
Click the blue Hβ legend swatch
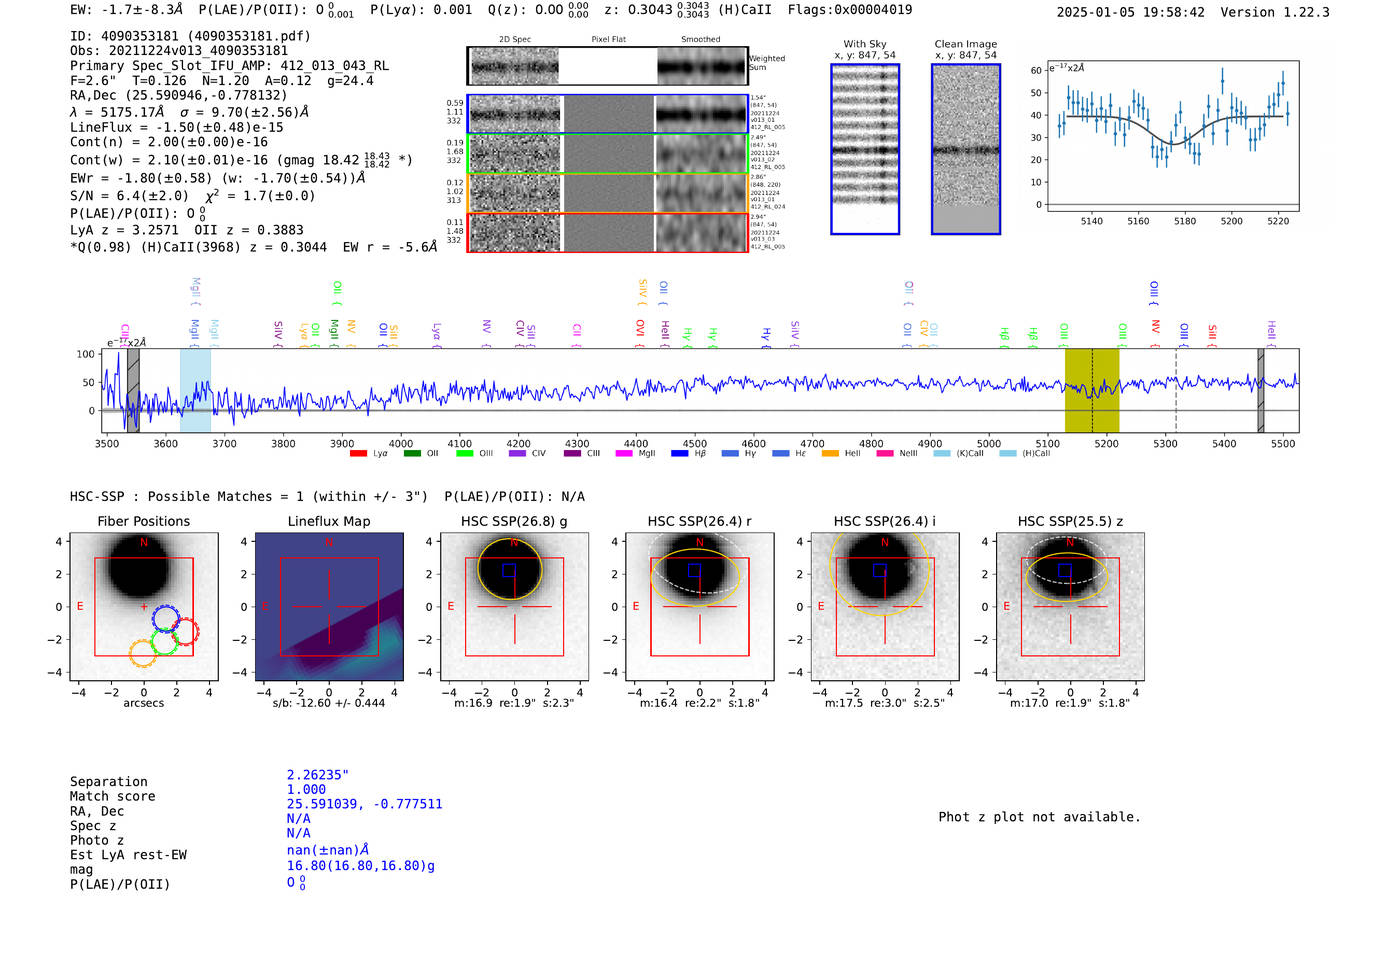679,454
